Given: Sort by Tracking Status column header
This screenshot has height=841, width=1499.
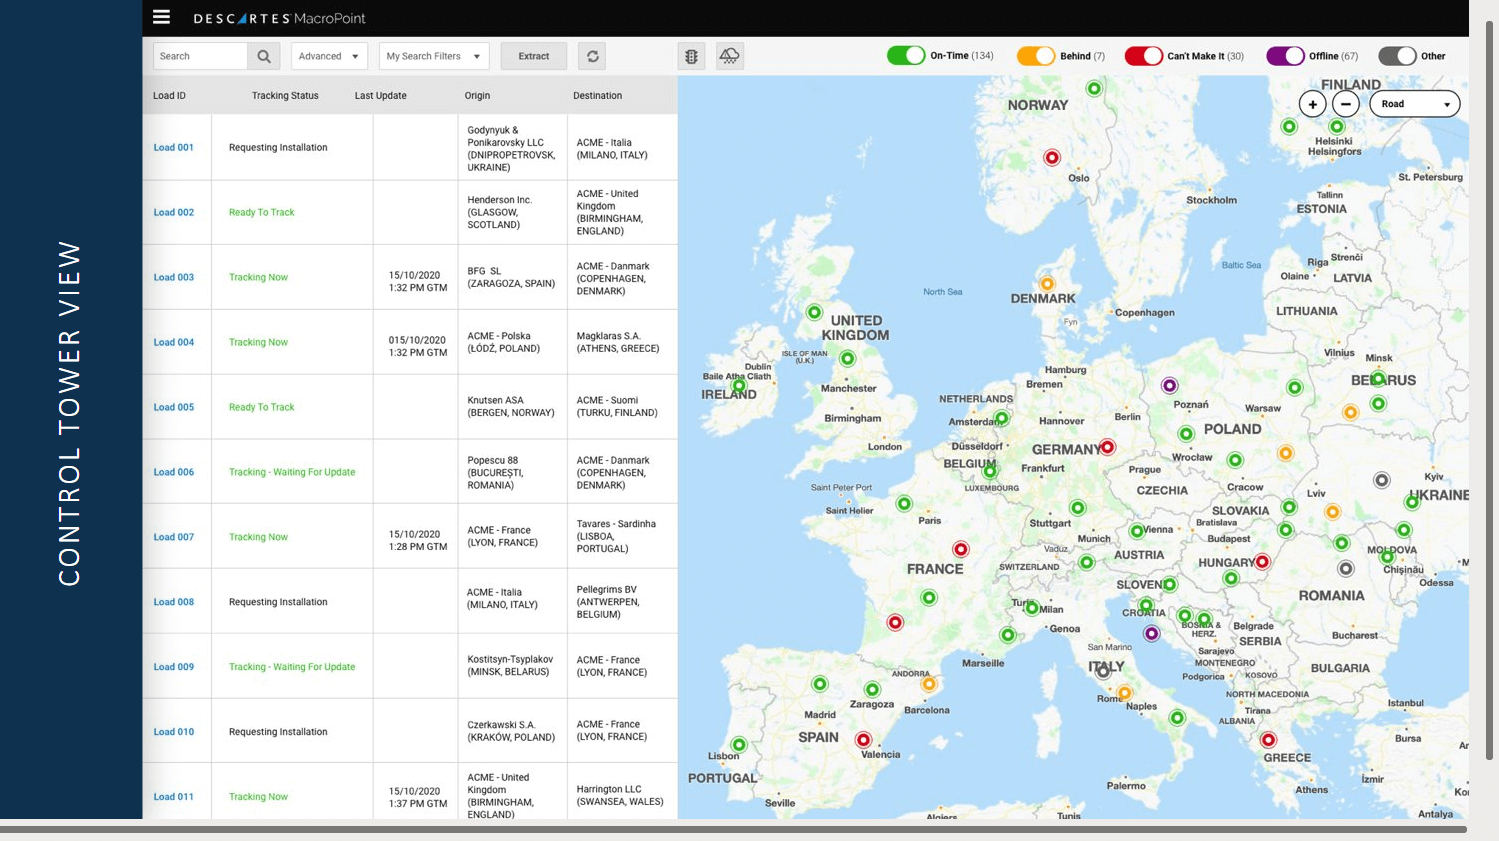Looking at the screenshot, I should coord(285,96).
